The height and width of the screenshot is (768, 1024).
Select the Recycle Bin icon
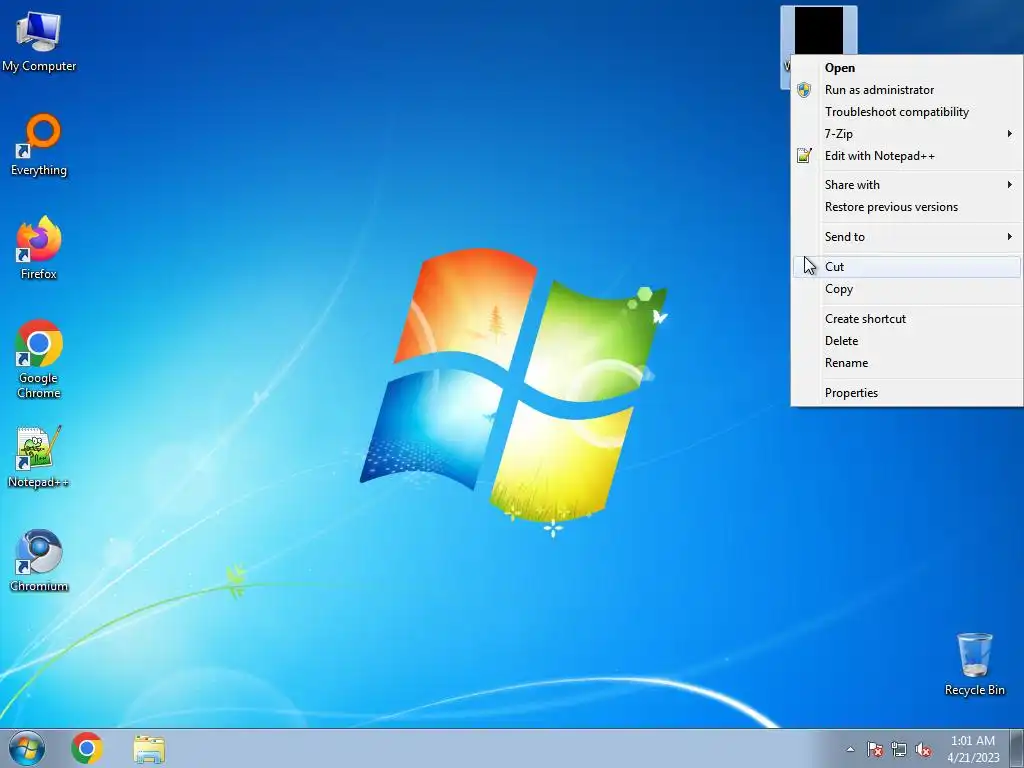click(974, 664)
